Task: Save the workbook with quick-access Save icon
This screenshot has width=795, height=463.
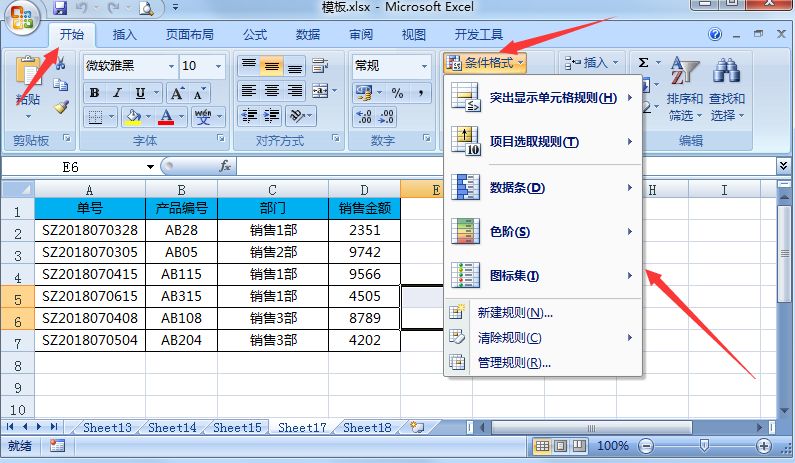Action: (x=60, y=8)
